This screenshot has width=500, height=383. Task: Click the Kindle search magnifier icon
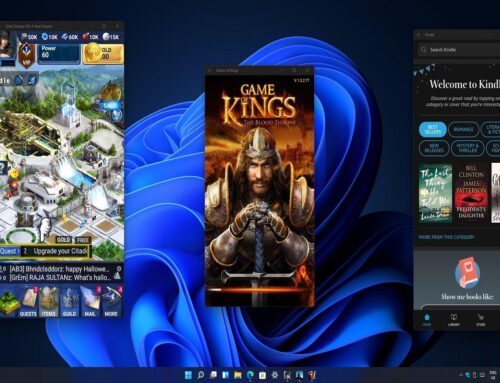click(424, 50)
